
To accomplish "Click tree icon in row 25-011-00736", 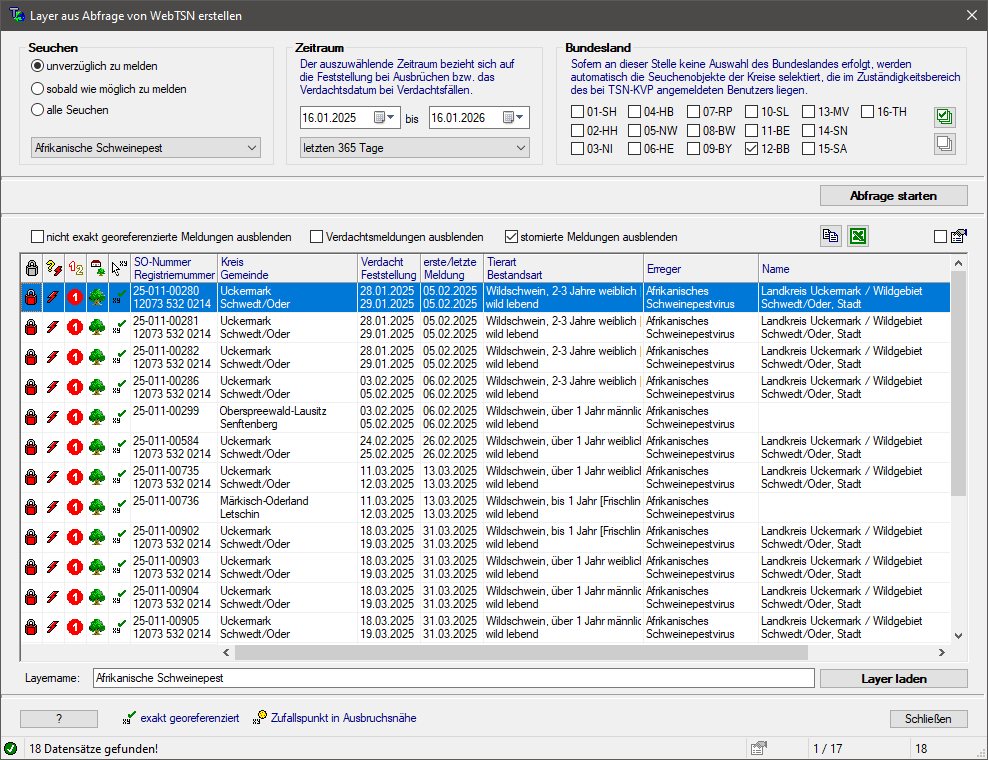I will [x=97, y=507].
